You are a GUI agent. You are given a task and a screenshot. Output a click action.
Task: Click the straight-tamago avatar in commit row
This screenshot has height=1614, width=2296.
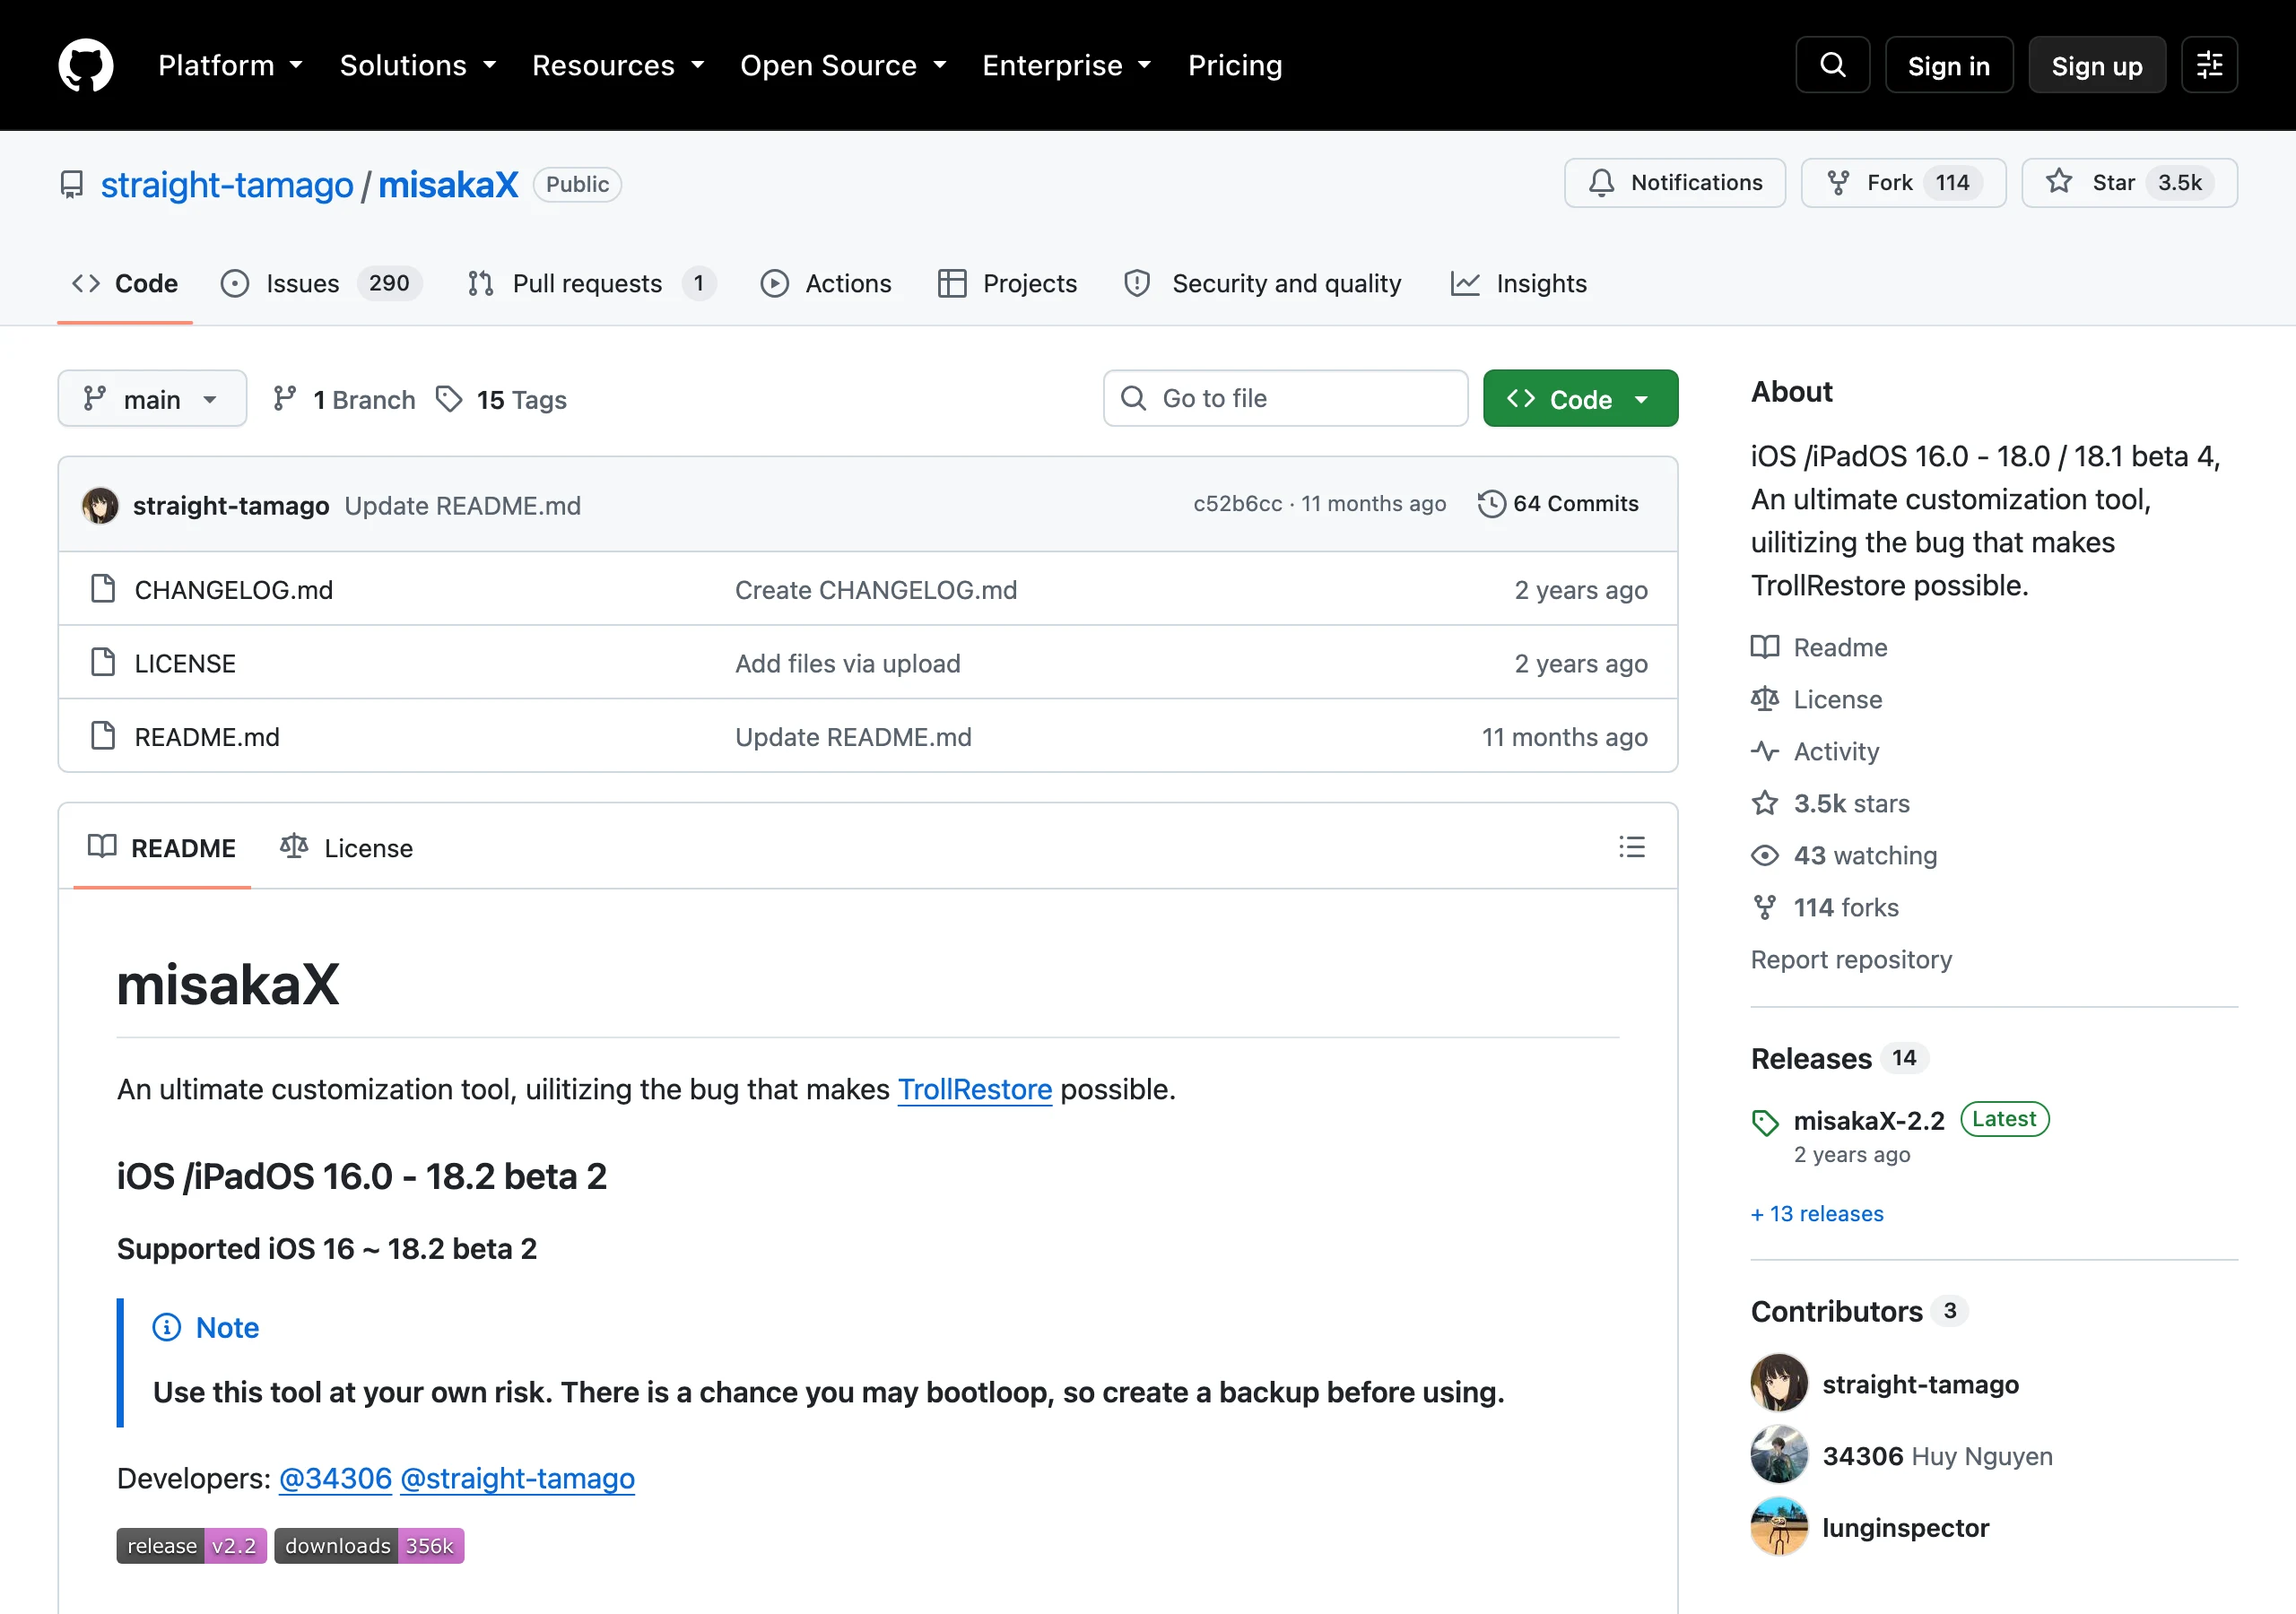click(100, 505)
